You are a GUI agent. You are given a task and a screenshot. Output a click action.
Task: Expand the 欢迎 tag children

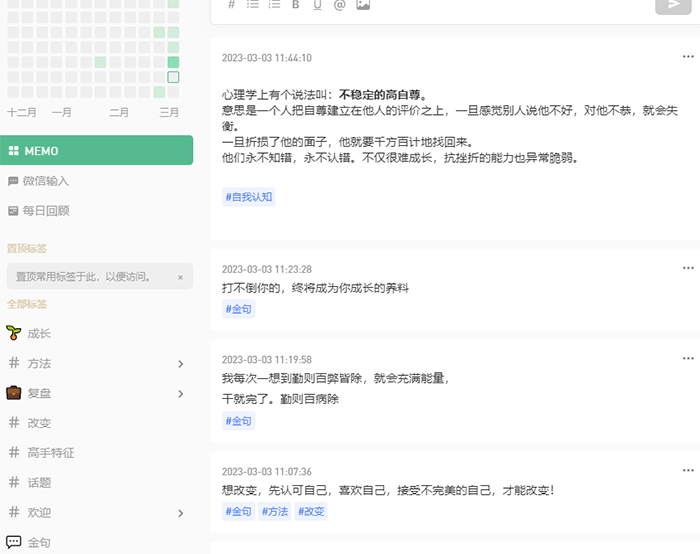click(181, 513)
